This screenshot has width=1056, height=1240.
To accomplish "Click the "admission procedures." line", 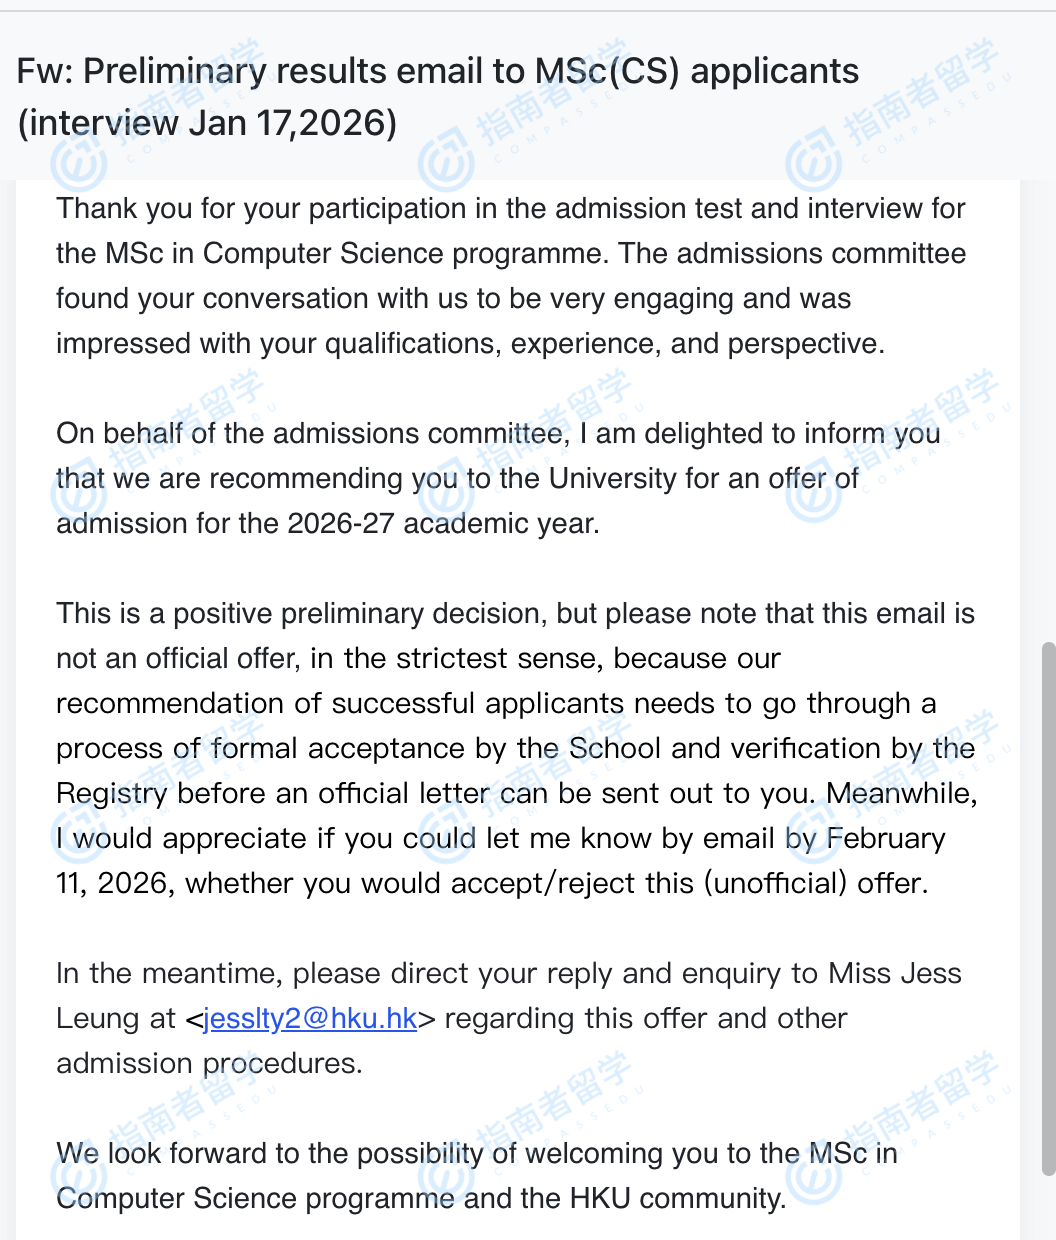I will point(209,1064).
